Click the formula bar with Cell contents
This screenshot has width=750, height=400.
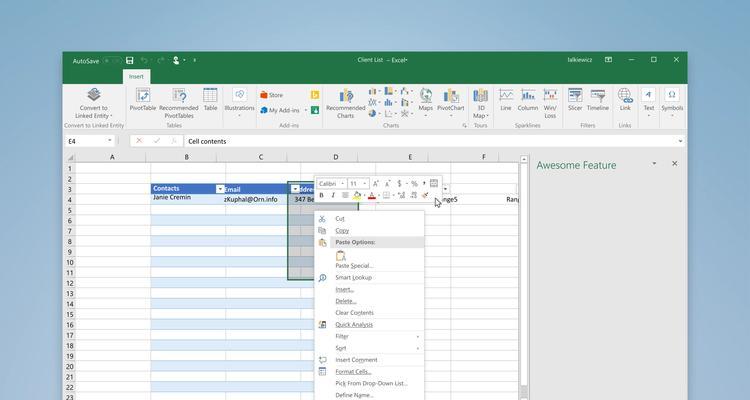[430, 141]
